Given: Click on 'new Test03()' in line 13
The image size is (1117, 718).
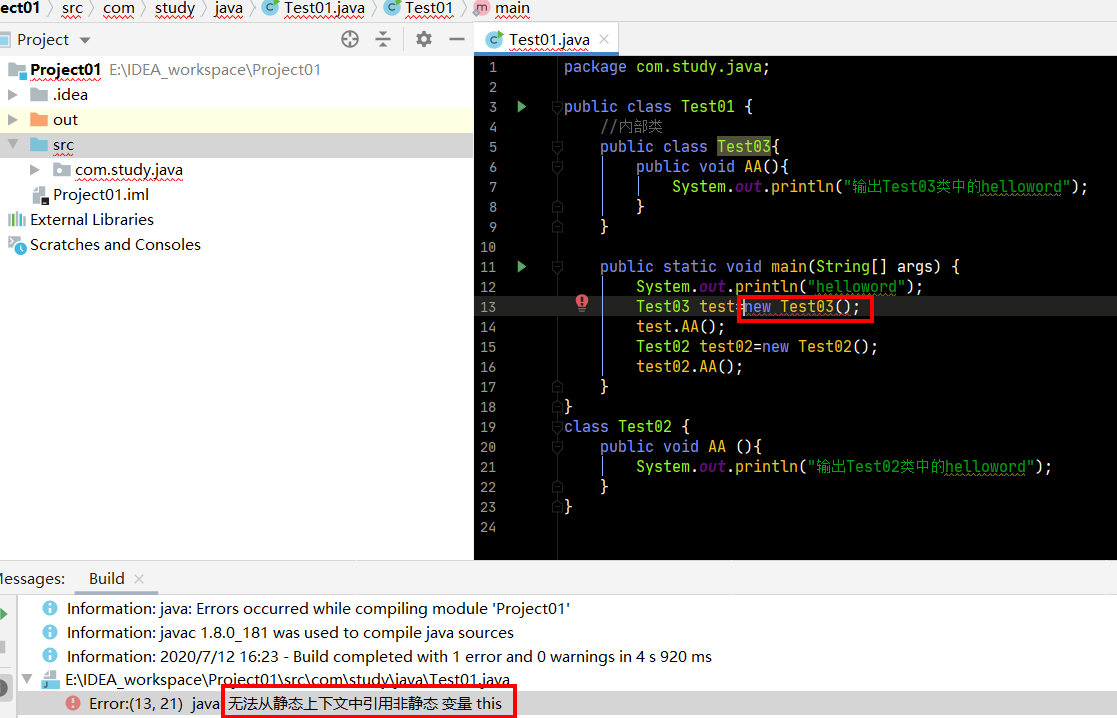Looking at the screenshot, I should (802, 307).
